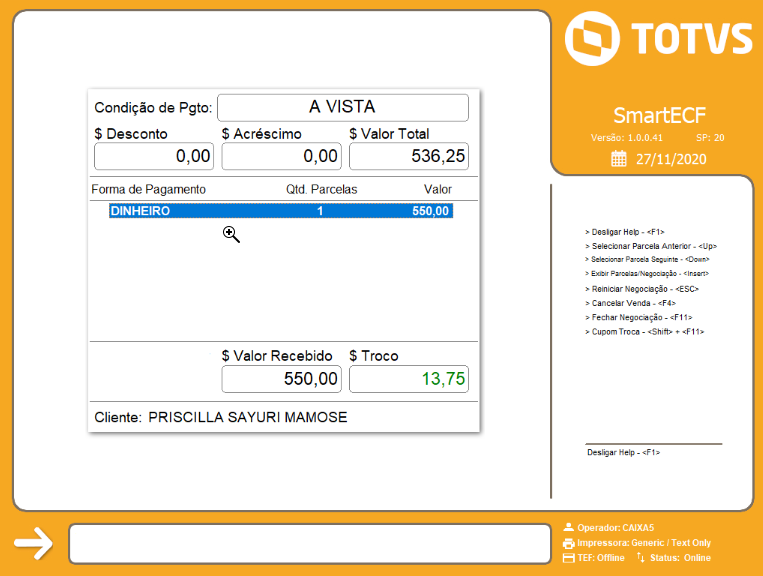Click Reiniciar Negociação ESC help item

tap(642, 289)
